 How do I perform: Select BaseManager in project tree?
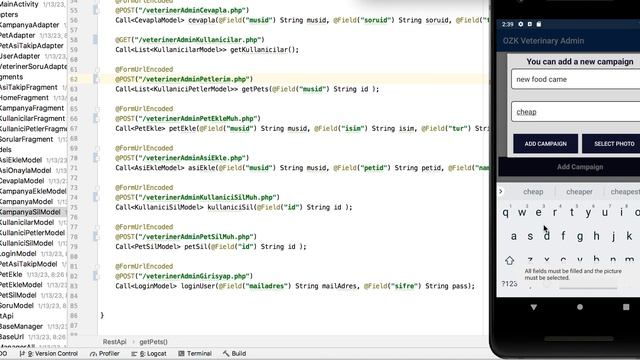[21, 326]
